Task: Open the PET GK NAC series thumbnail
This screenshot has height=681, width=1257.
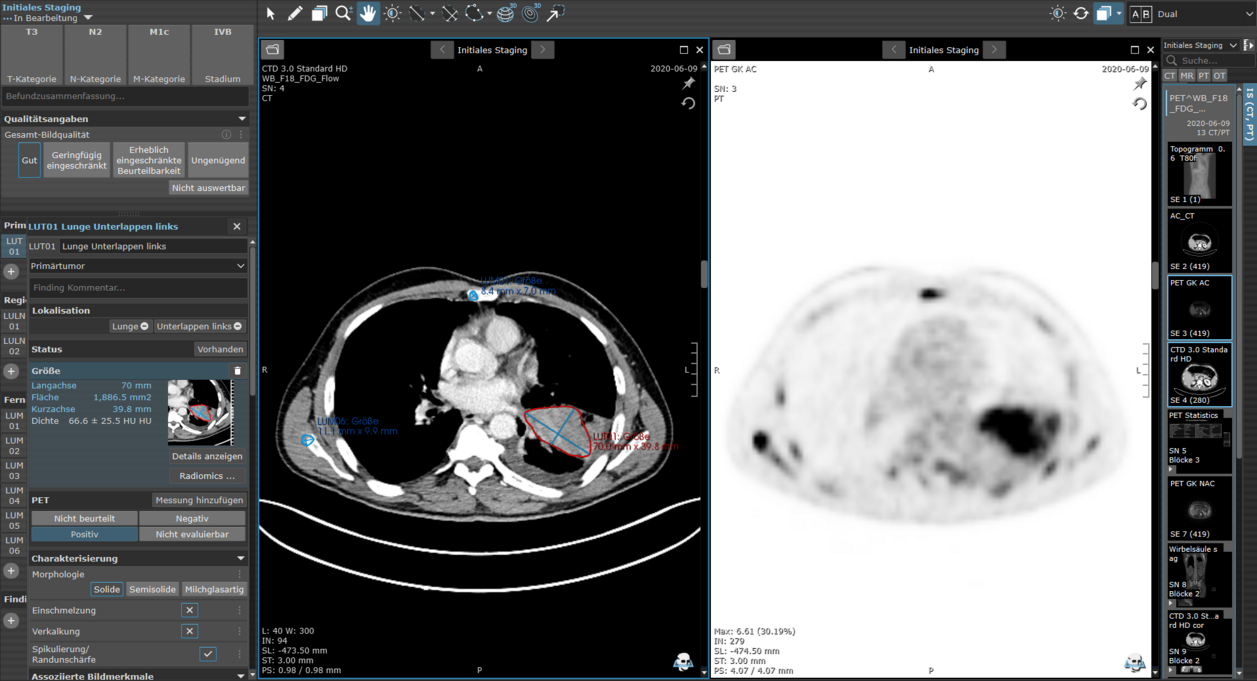Action: (x=1199, y=509)
